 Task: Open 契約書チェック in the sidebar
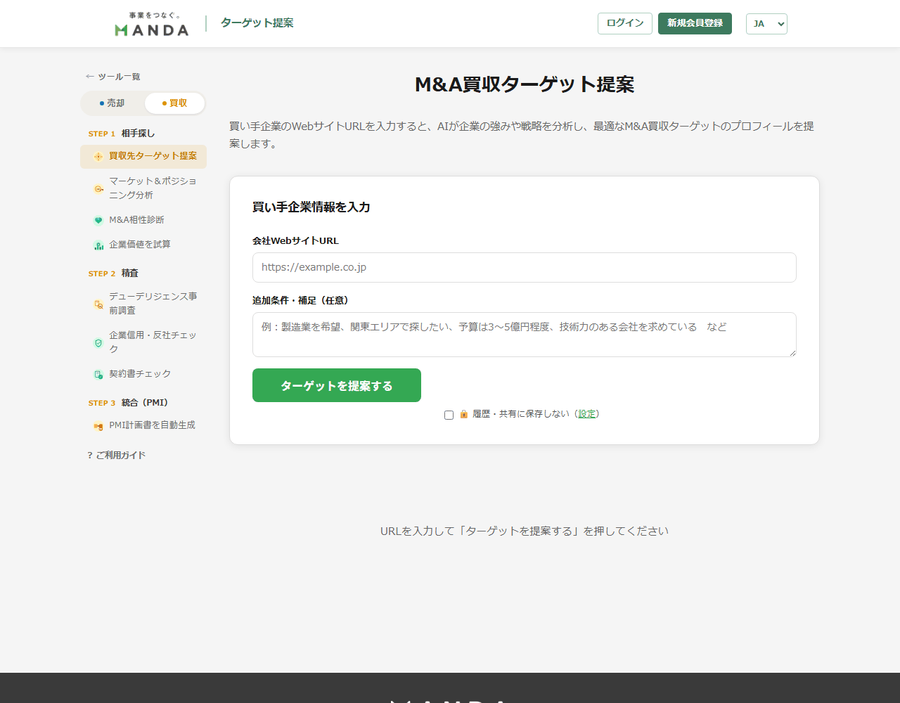(143, 374)
